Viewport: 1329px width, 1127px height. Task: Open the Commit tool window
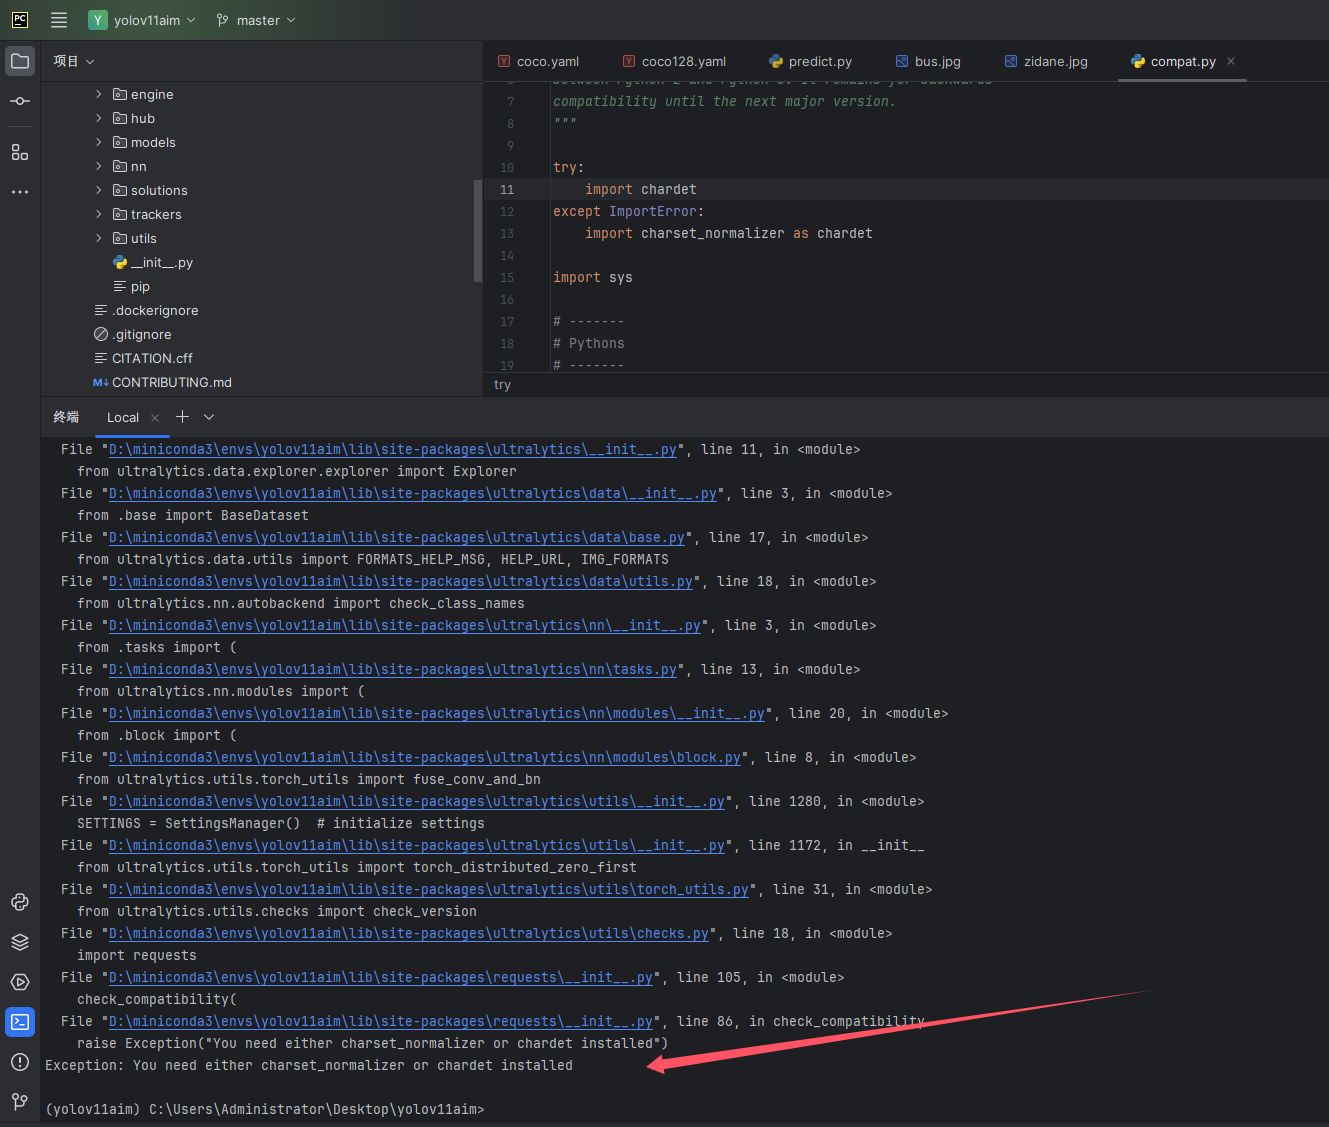click(x=20, y=100)
